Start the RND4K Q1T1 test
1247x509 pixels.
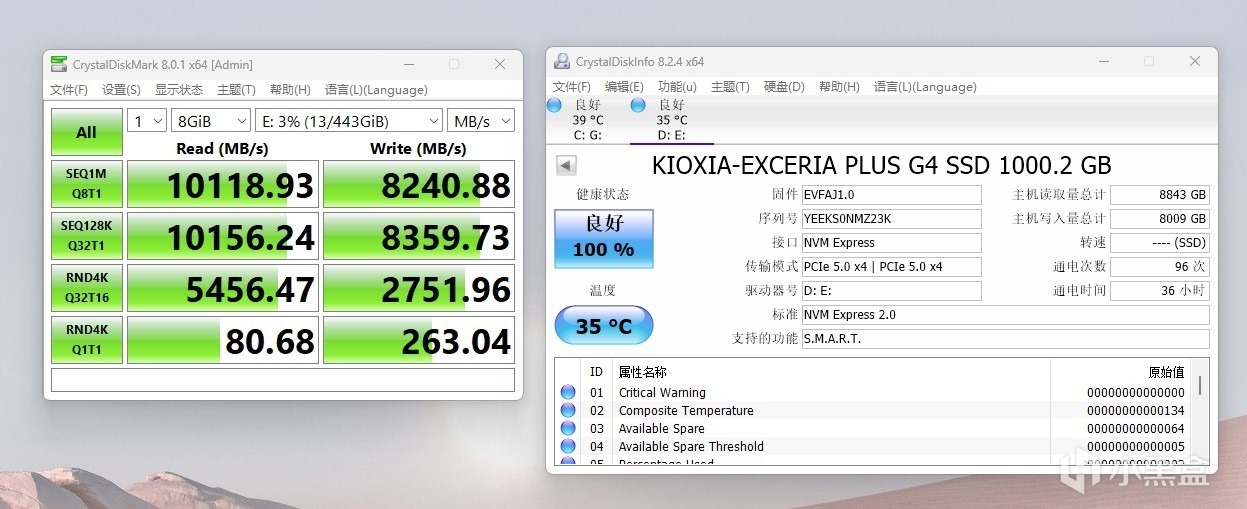[87, 340]
